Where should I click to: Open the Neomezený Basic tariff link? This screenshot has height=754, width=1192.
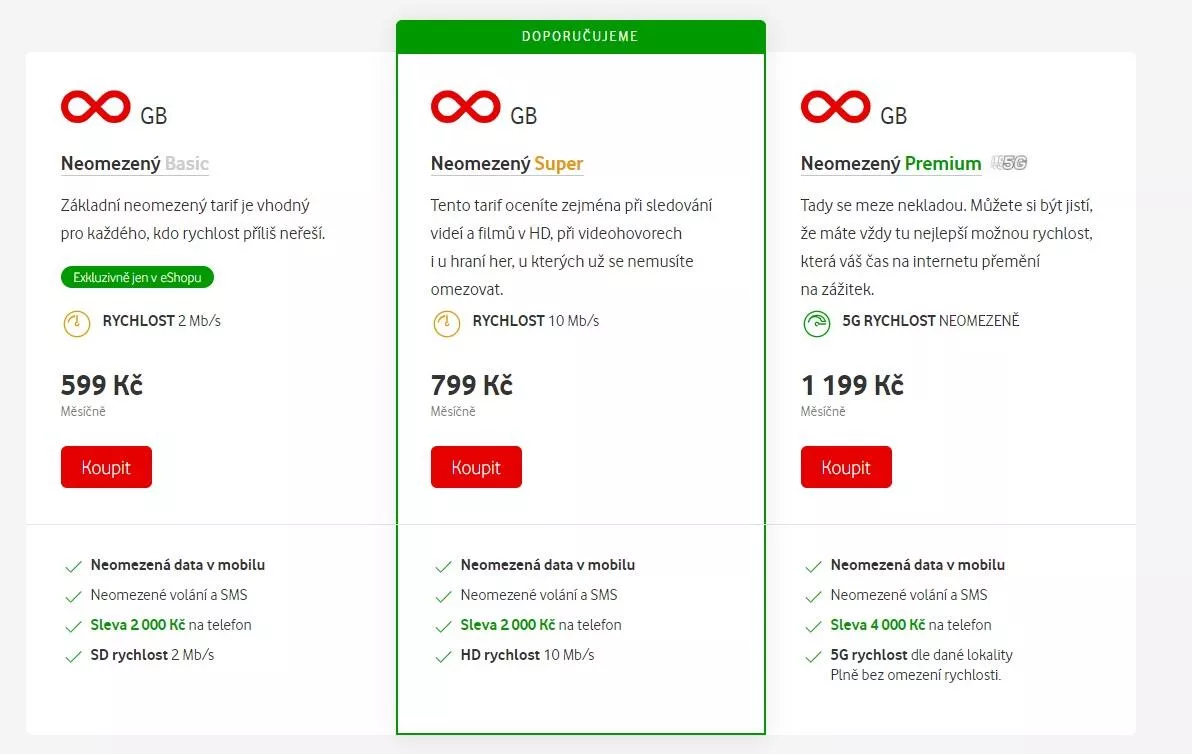[134, 163]
